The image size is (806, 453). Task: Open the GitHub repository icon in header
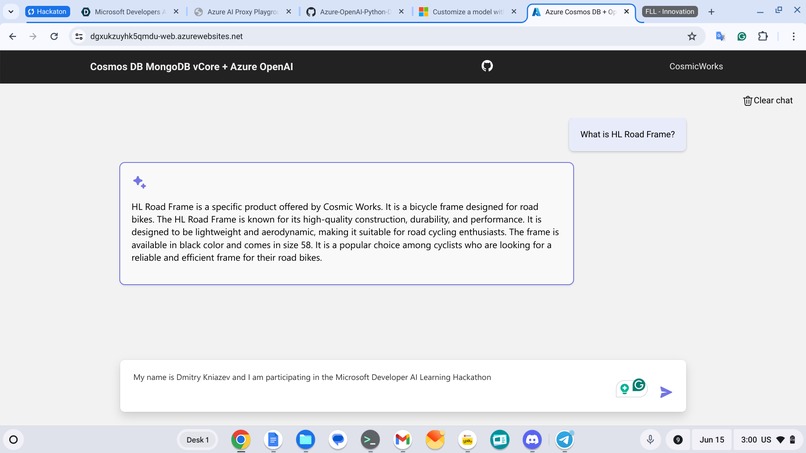pos(487,66)
